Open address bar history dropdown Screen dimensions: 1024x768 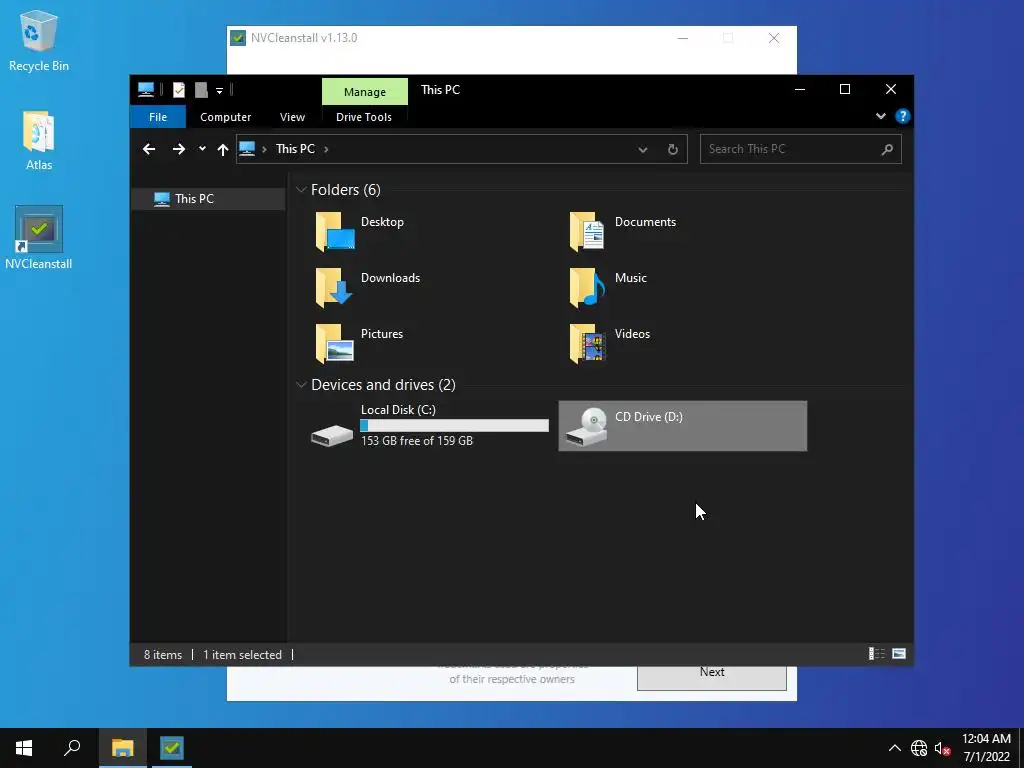click(x=643, y=150)
